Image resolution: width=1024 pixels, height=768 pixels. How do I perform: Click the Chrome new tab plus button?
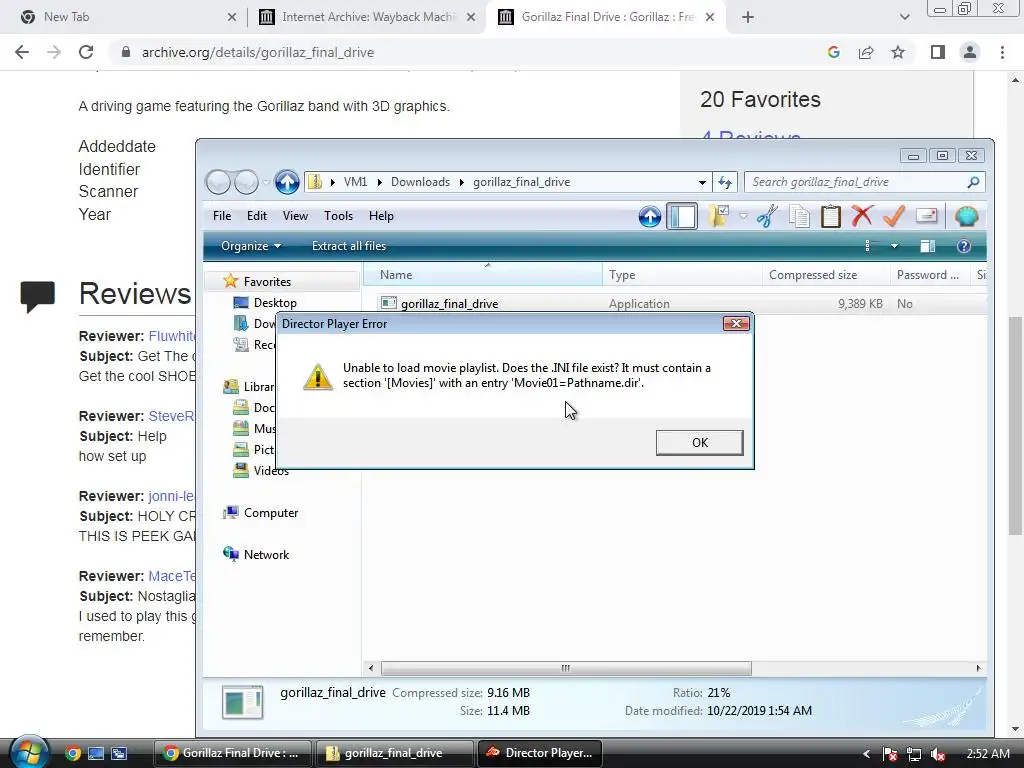(x=748, y=17)
